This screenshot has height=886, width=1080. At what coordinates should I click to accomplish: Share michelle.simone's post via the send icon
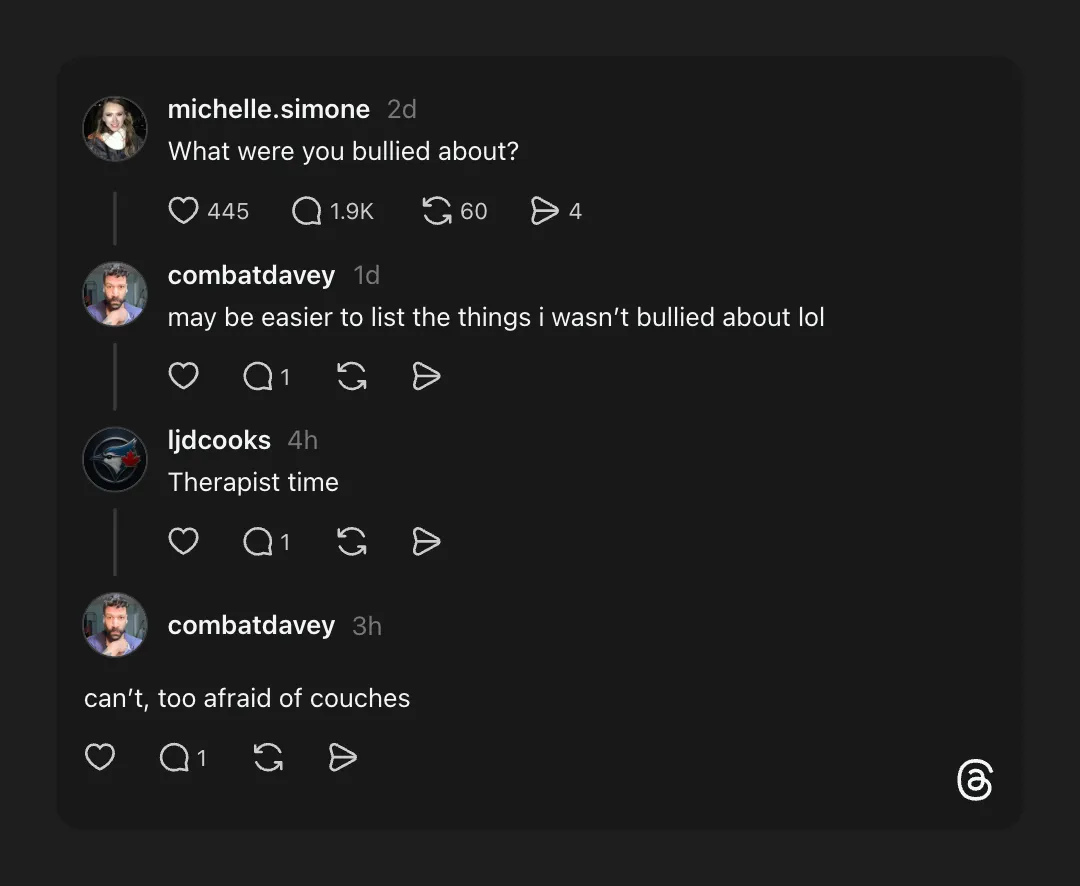click(x=546, y=211)
